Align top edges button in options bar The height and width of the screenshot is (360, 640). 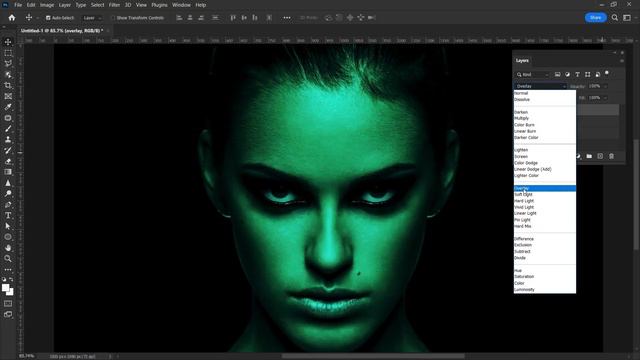[x=233, y=18]
